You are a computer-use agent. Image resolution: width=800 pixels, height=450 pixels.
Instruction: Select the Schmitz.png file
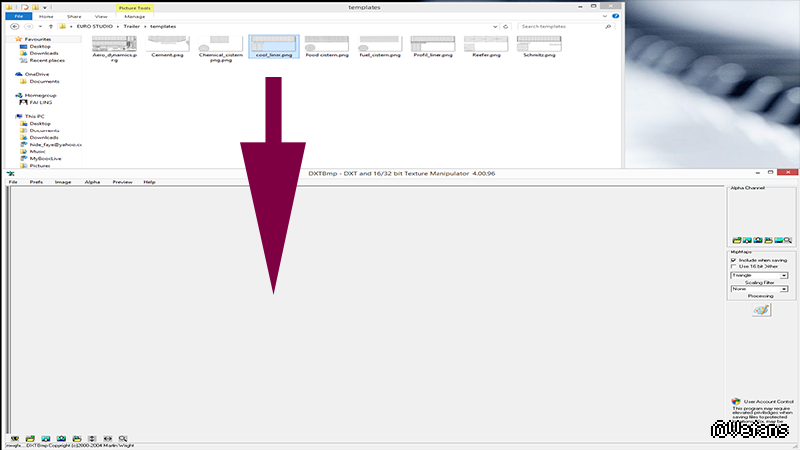coord(539,46)
